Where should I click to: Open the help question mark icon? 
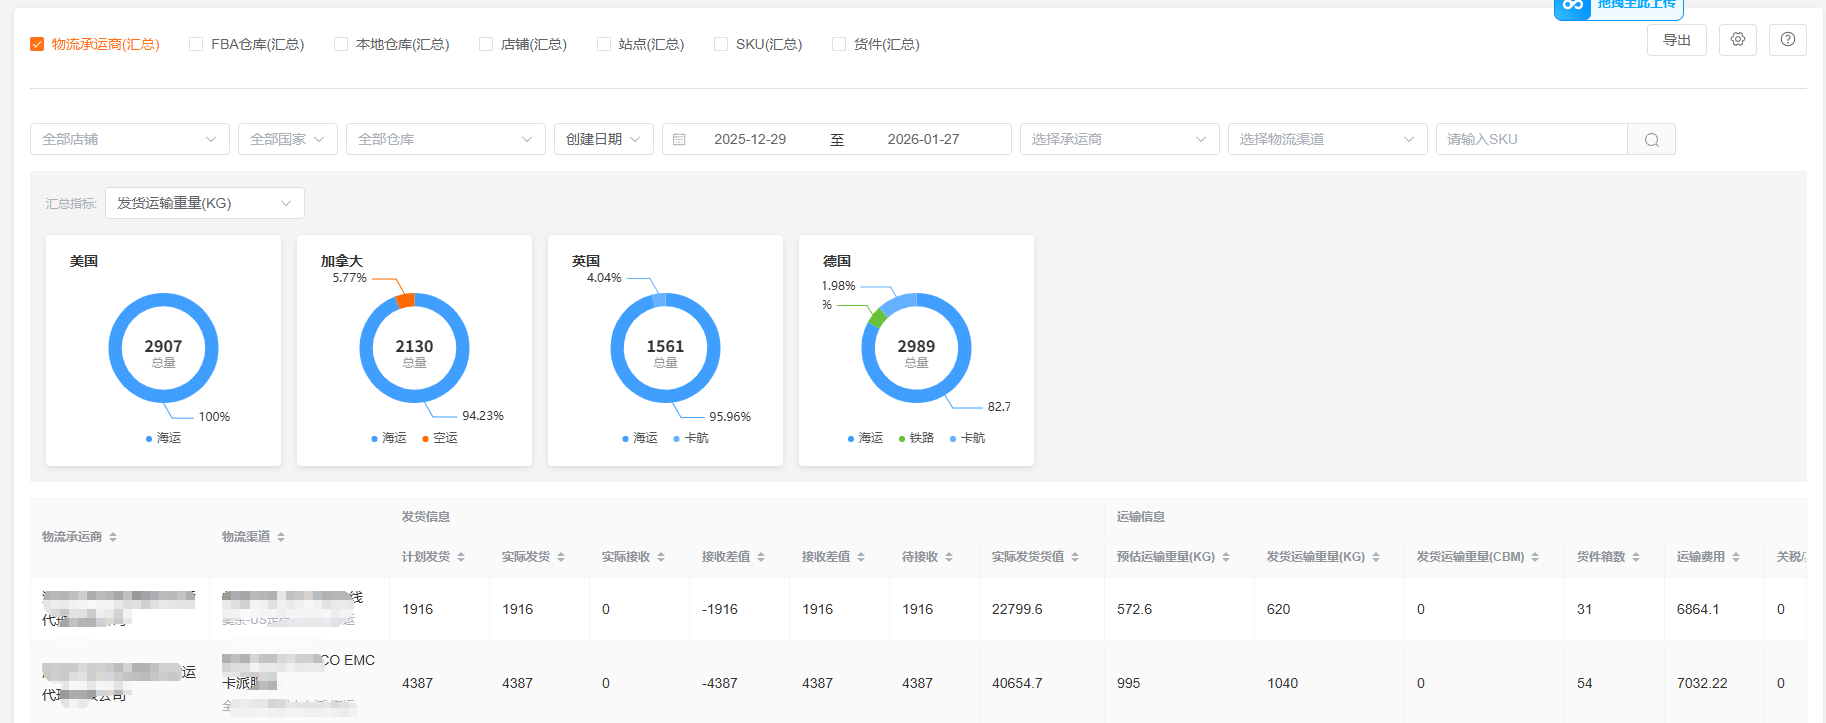click(1788, 40)
